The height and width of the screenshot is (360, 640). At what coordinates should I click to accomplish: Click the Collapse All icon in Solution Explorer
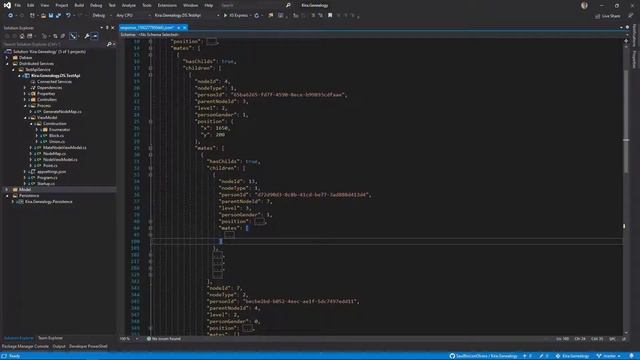[x=55, y=36]
